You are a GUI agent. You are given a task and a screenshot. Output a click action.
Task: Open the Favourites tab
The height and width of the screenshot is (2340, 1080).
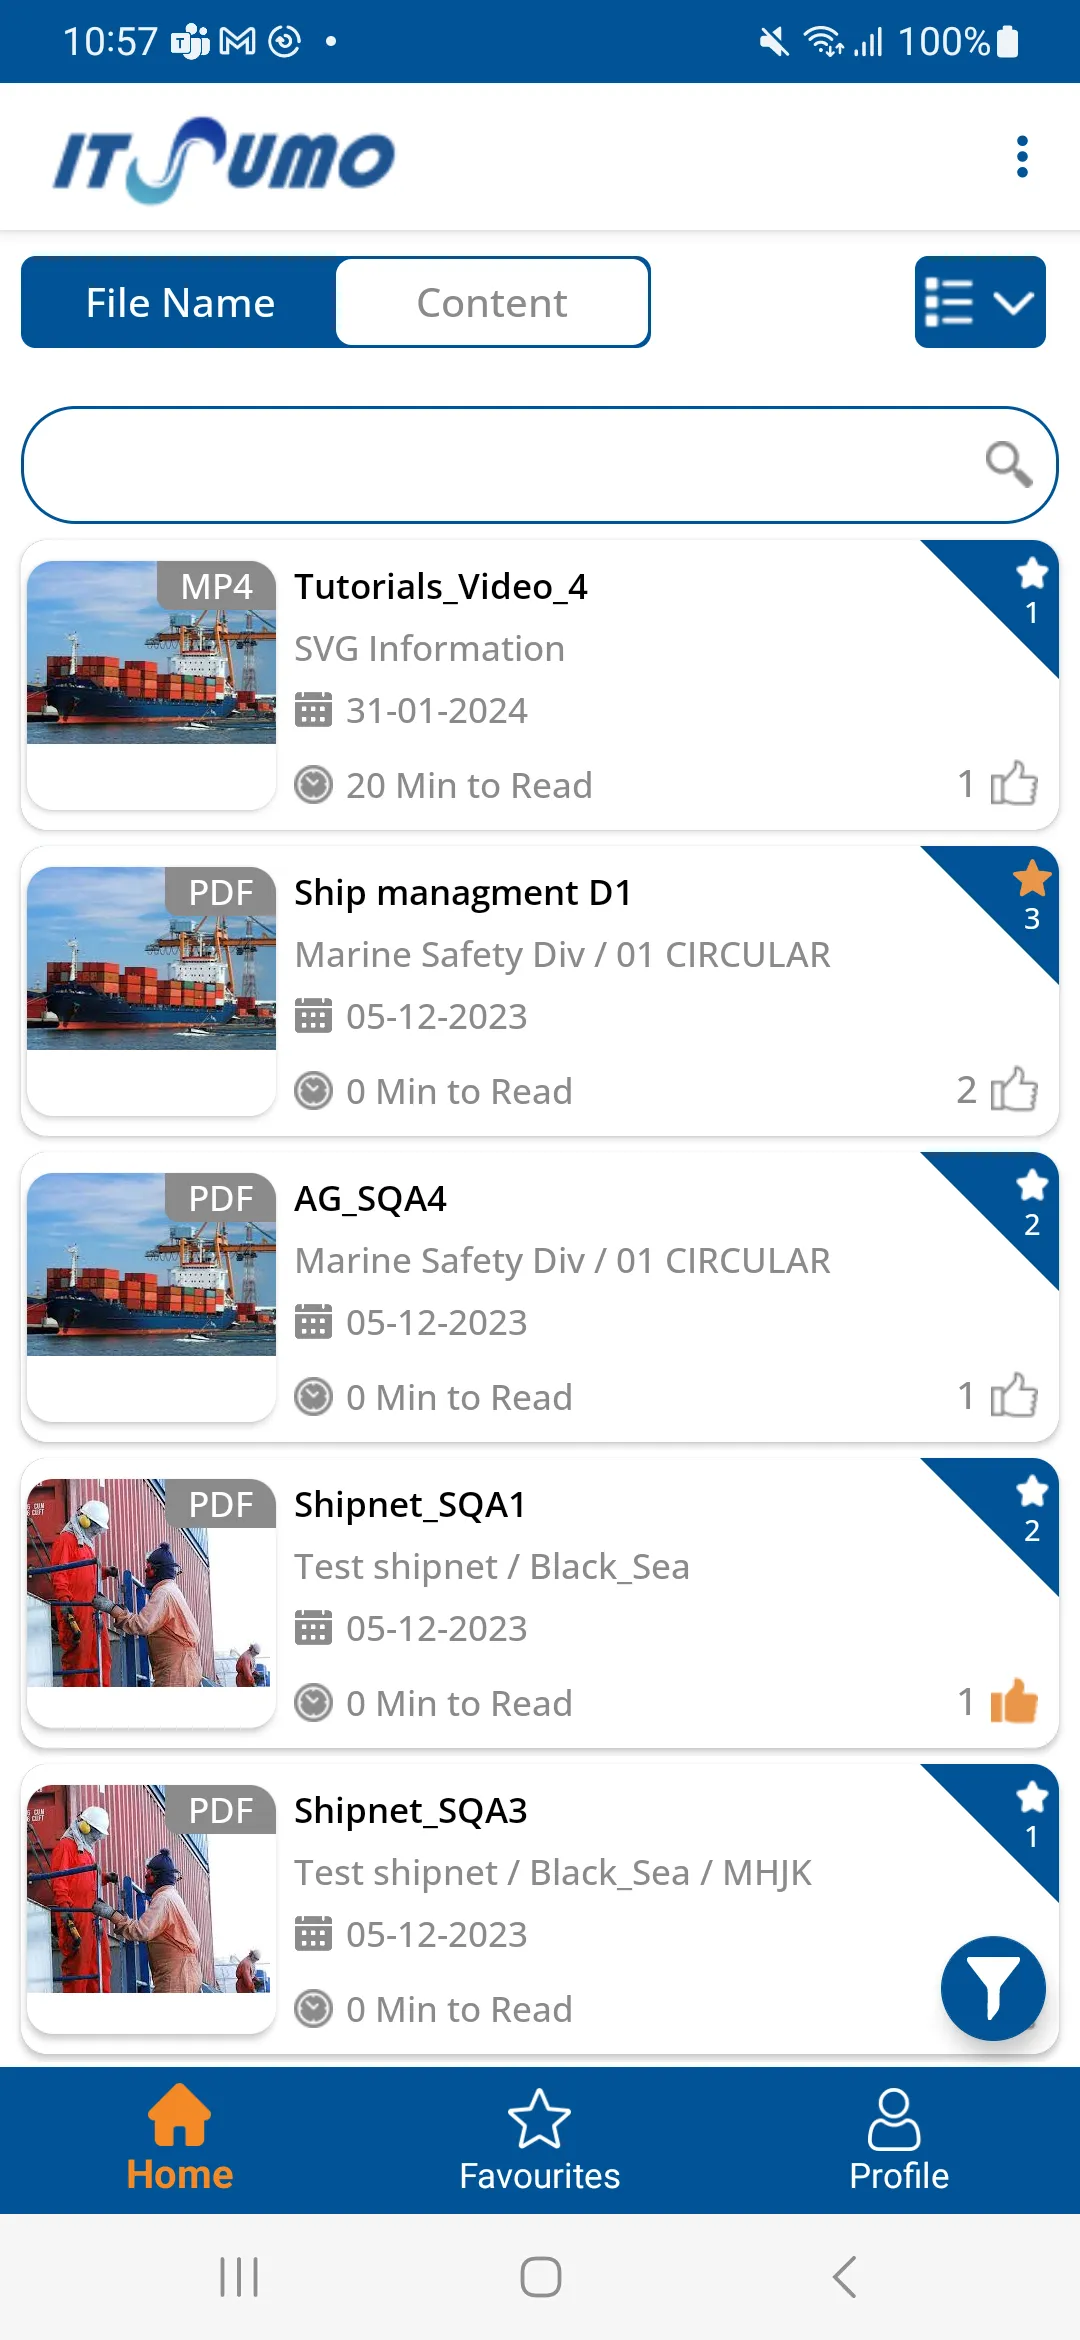click(x=540, y=2140)
